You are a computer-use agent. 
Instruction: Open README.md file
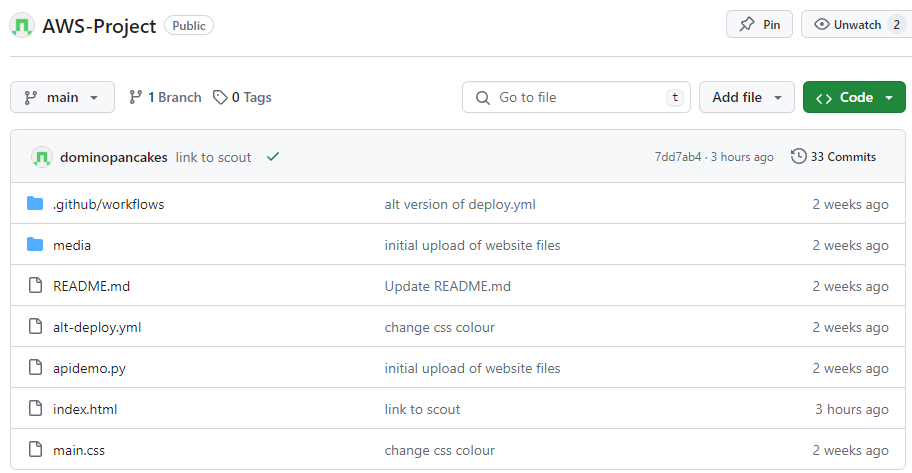coord(91,286)
